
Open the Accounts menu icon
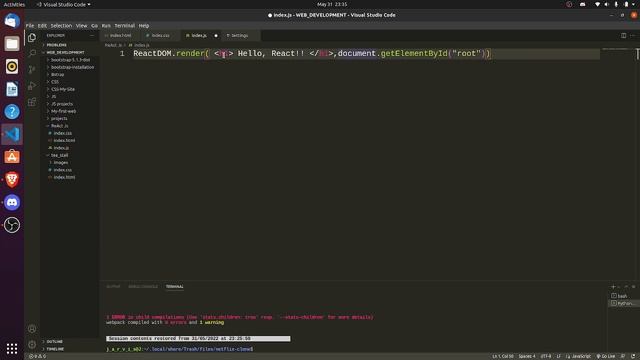32,329
